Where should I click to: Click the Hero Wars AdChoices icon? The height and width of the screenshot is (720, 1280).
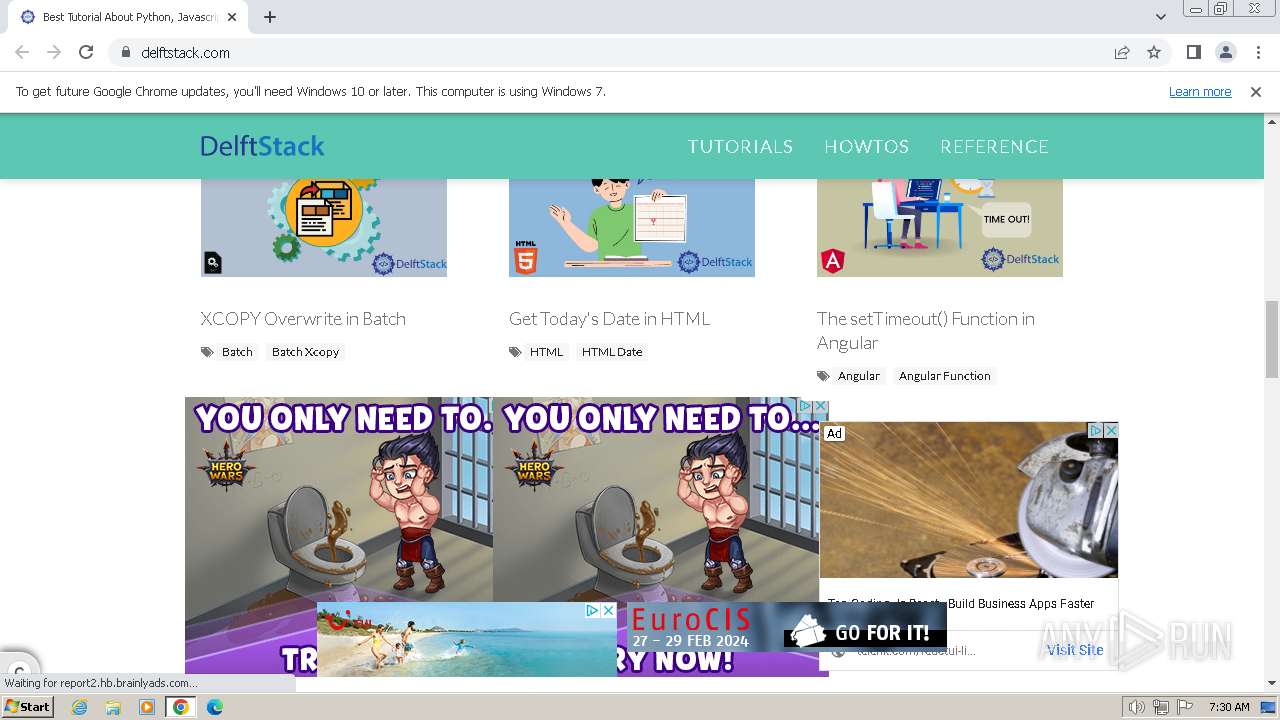tap(805, 406)
